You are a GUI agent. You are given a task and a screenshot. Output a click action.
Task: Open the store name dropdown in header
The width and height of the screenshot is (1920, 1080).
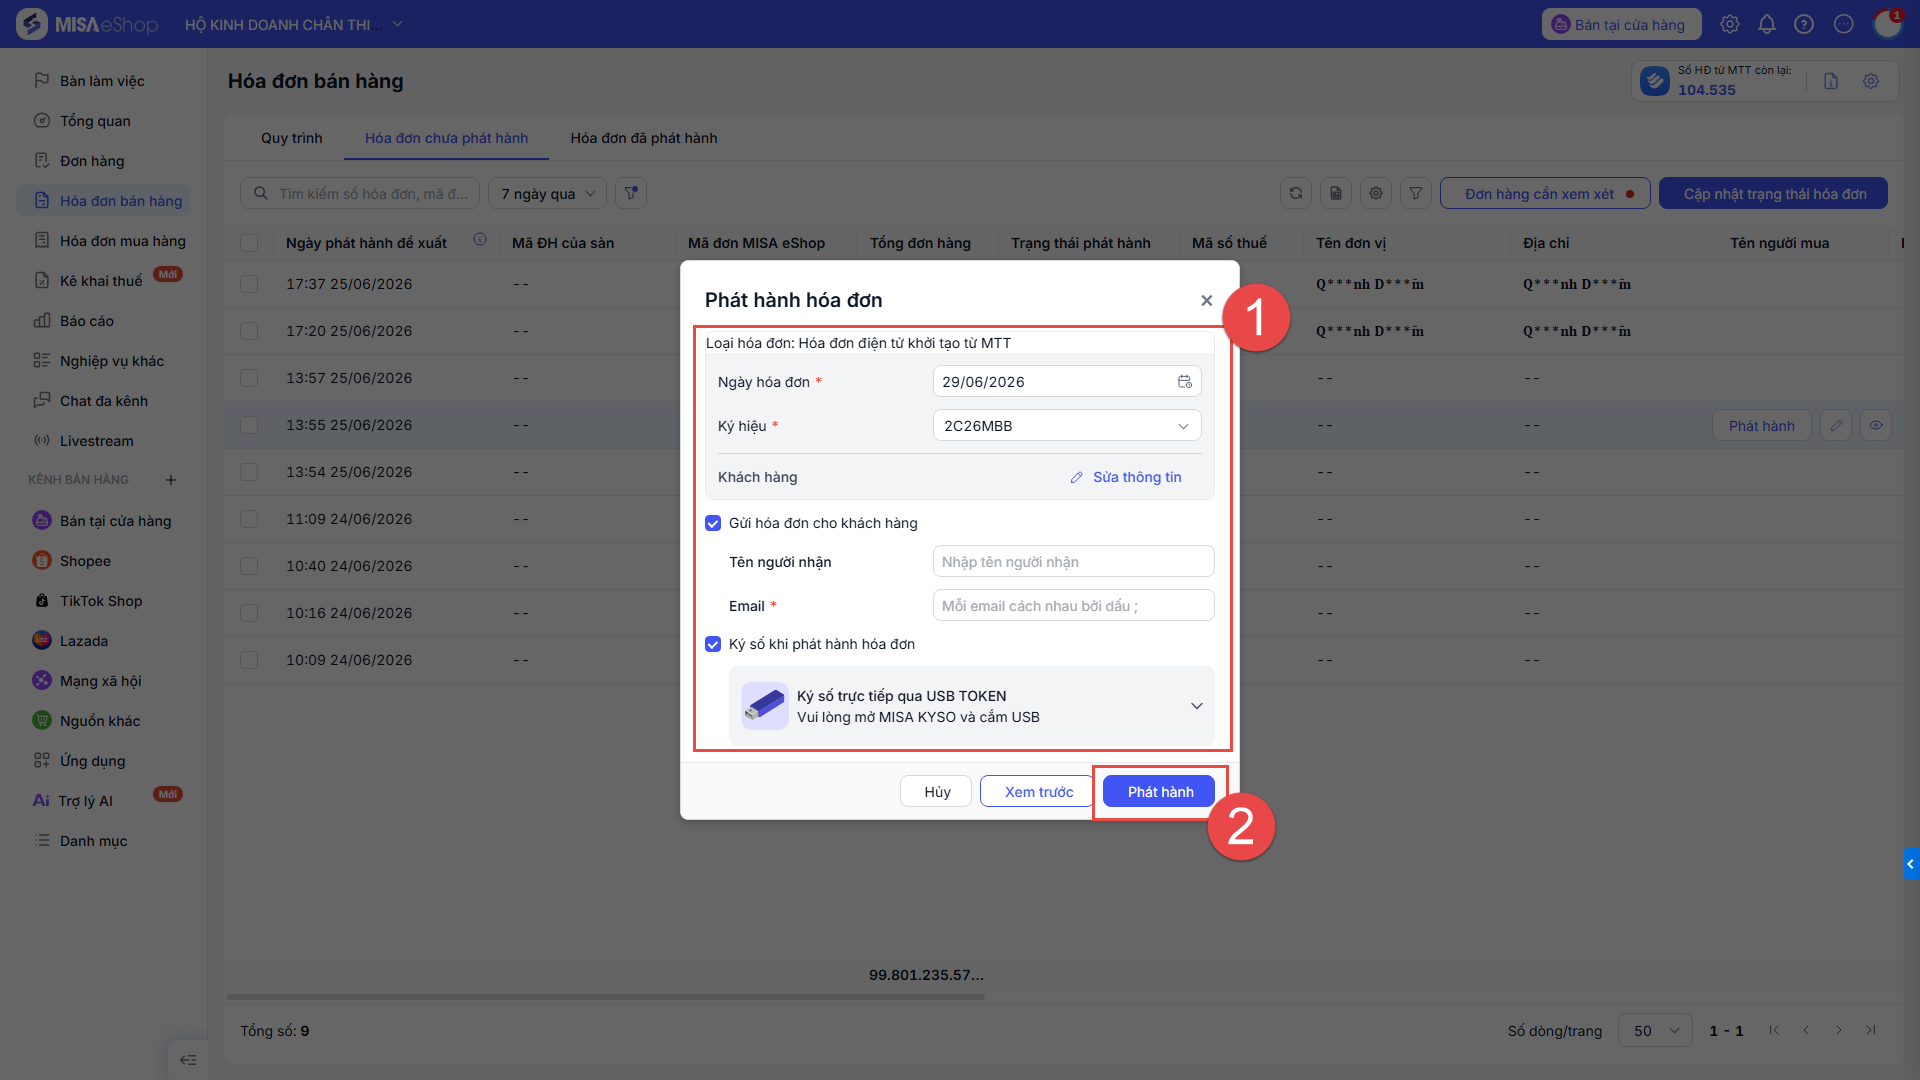(x=294, y=24)
